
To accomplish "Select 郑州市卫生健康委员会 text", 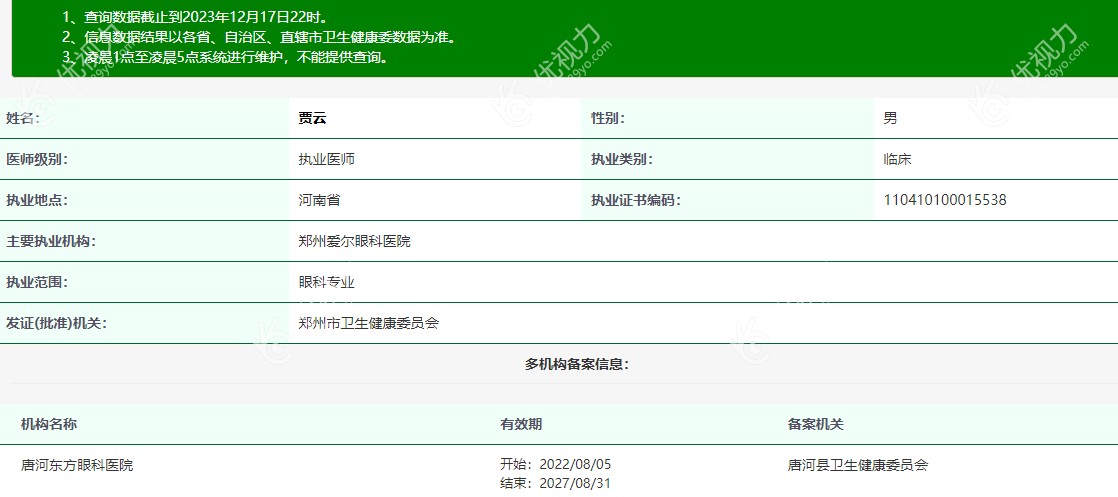I will coord(369,324).
